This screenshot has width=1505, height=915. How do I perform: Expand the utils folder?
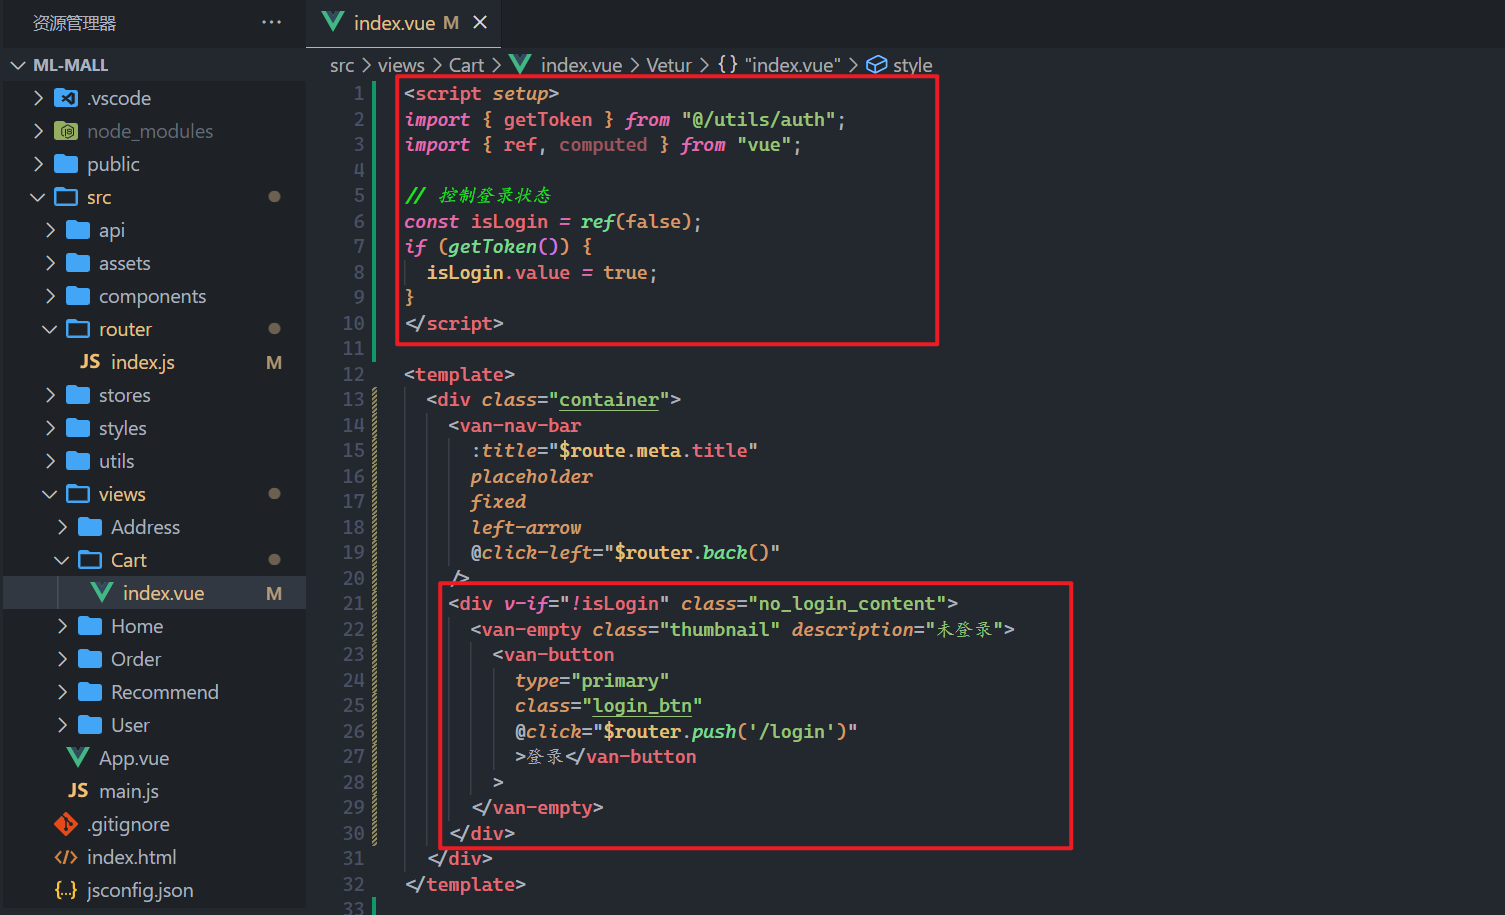point(50,461)
